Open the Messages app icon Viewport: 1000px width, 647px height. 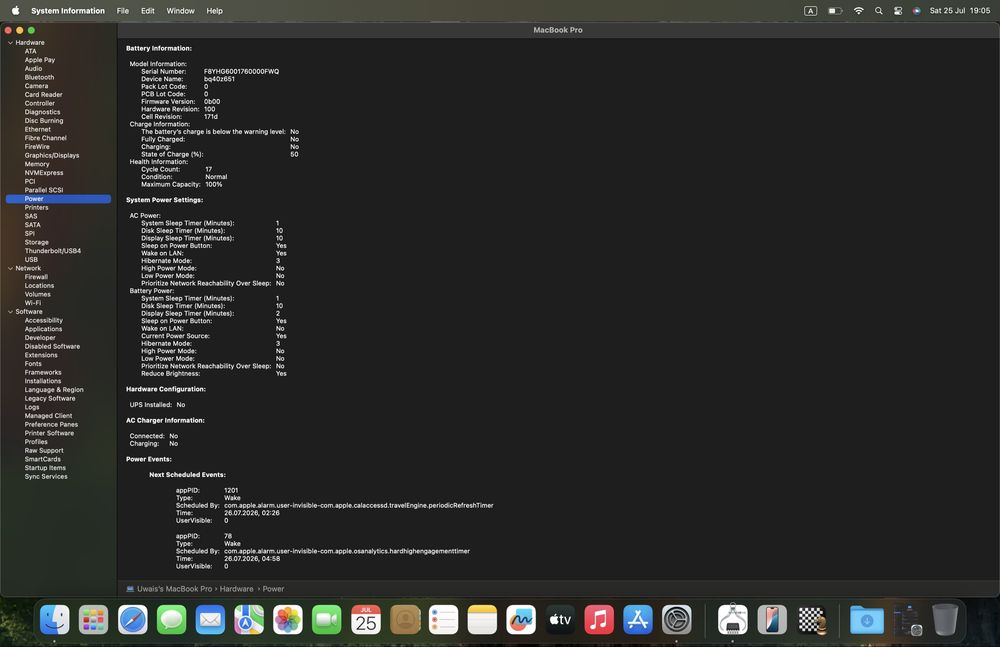pos(172,620)
